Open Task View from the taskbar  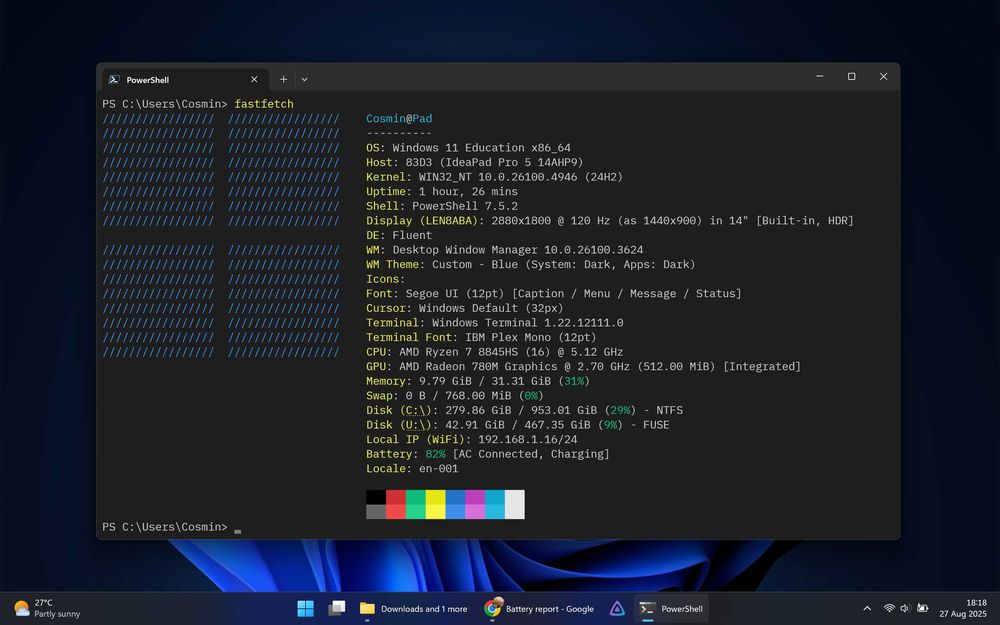(337, 608)
